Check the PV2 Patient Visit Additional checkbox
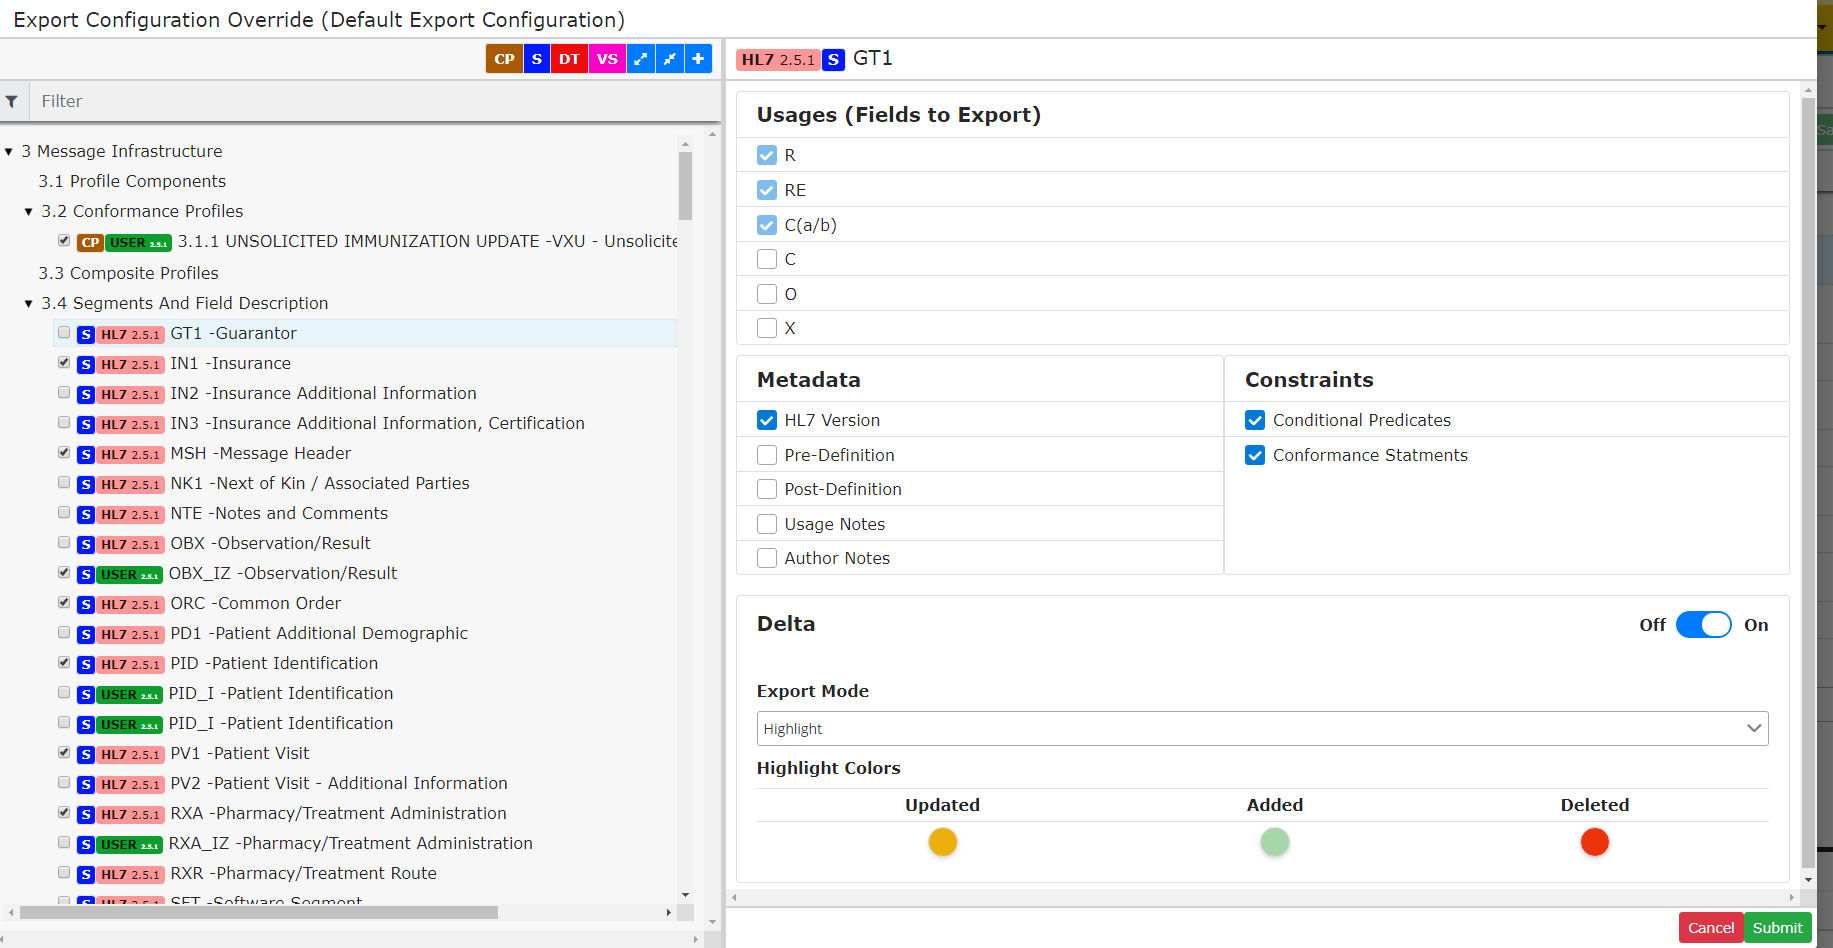This screenshot has width=1833, height=948. pyautogui.click(x=64, y=782)
